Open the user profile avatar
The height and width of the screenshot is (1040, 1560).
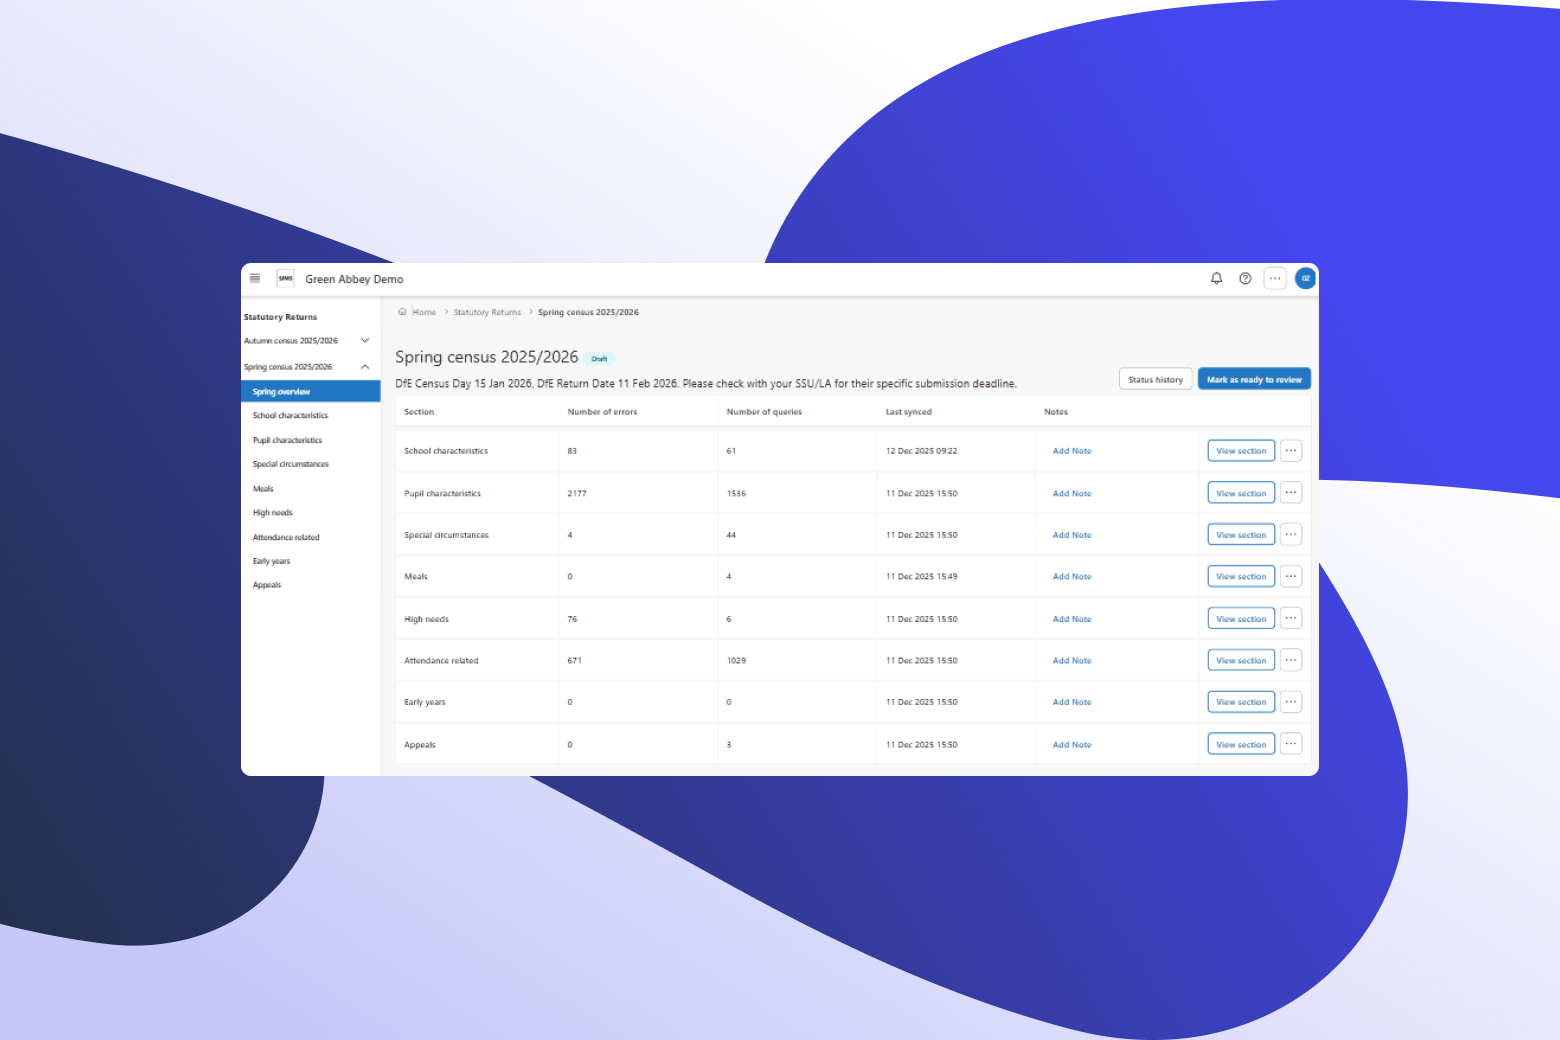(1305, 279)
